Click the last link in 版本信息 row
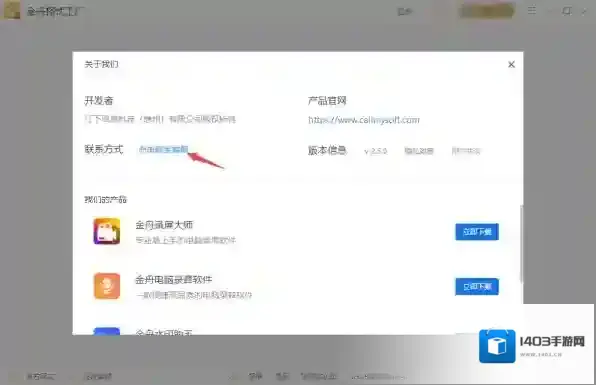The image size is (596, 385). (x=466, y=151)
